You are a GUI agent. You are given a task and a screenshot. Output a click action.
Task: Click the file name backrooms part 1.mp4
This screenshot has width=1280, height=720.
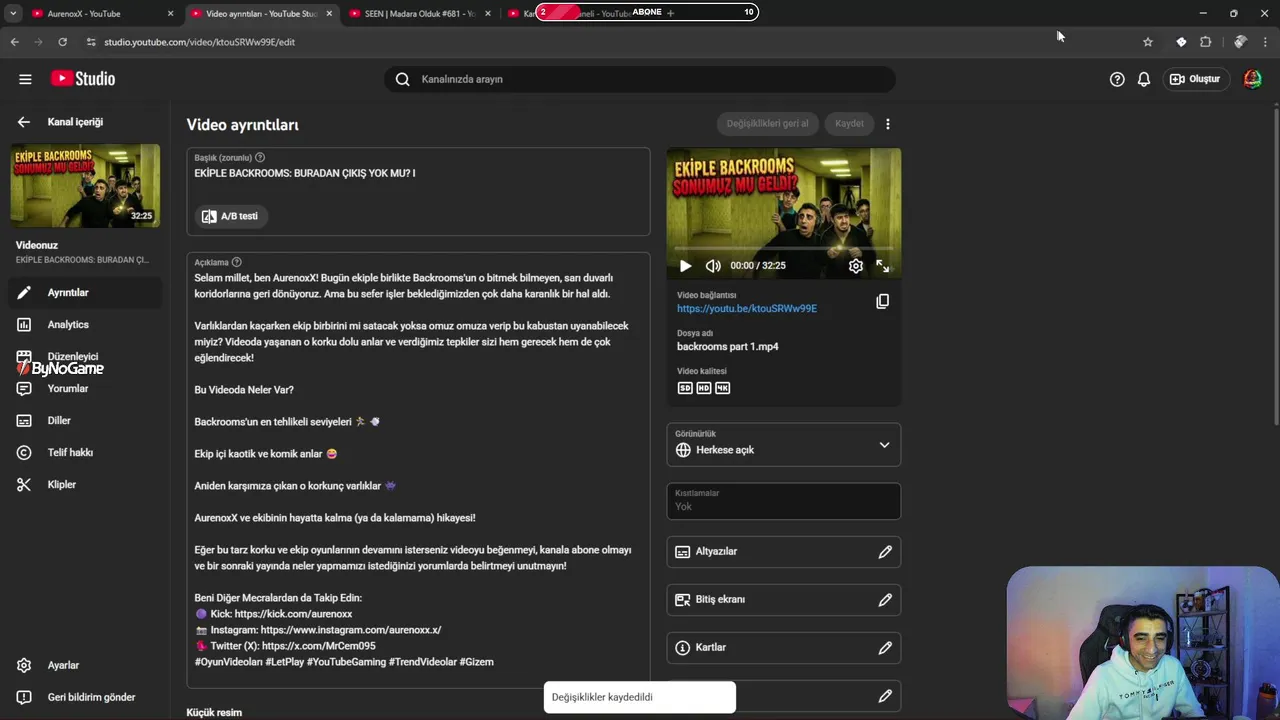pos(727,347)
